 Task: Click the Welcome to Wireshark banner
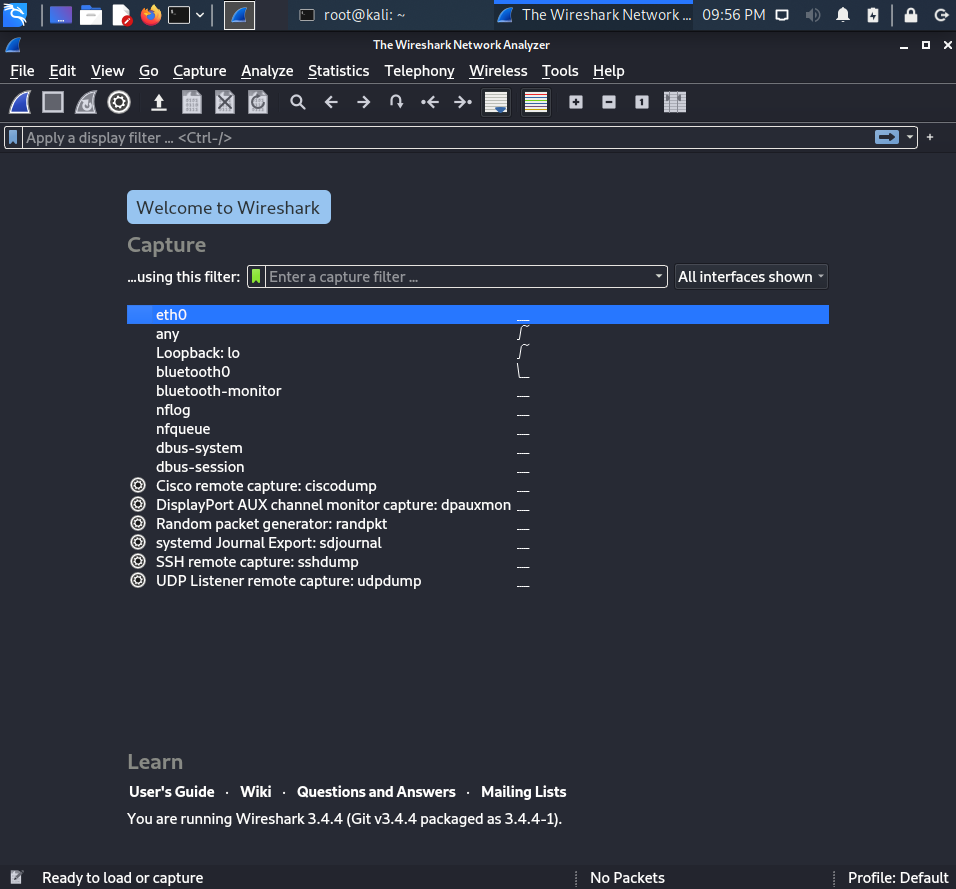coord(229,207)
